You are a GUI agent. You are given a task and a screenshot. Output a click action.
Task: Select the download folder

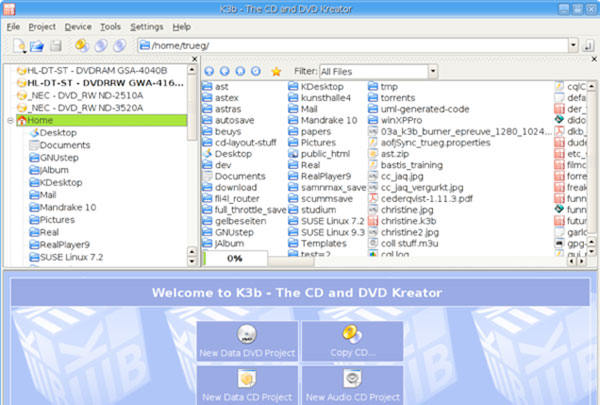230,188
